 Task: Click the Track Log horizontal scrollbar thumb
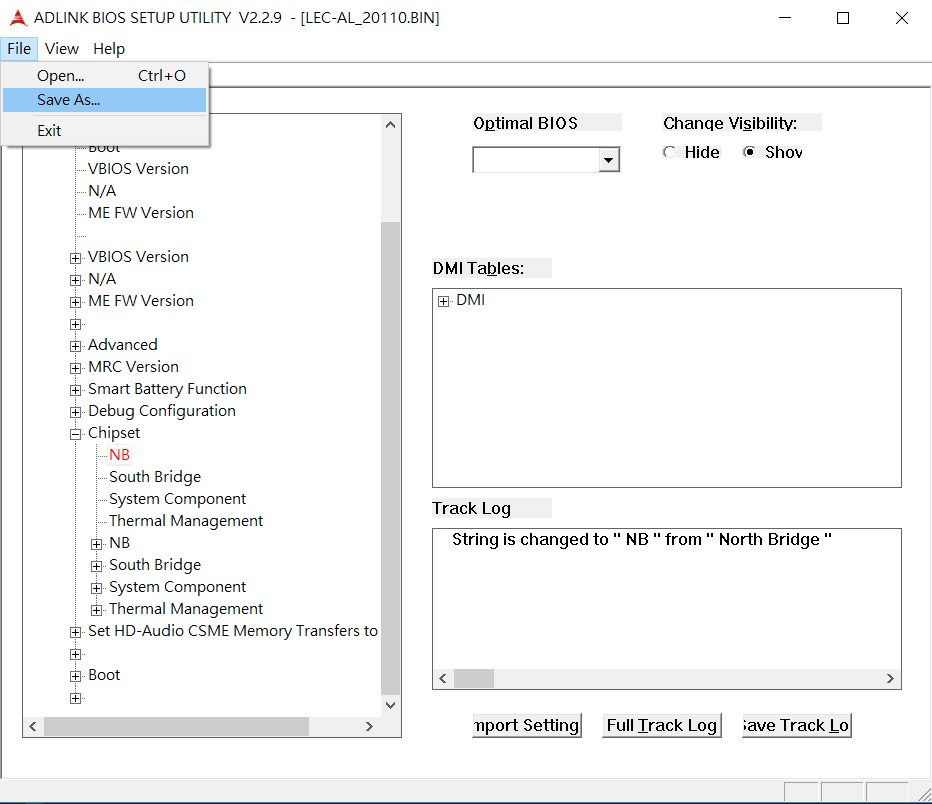point(474,679)
